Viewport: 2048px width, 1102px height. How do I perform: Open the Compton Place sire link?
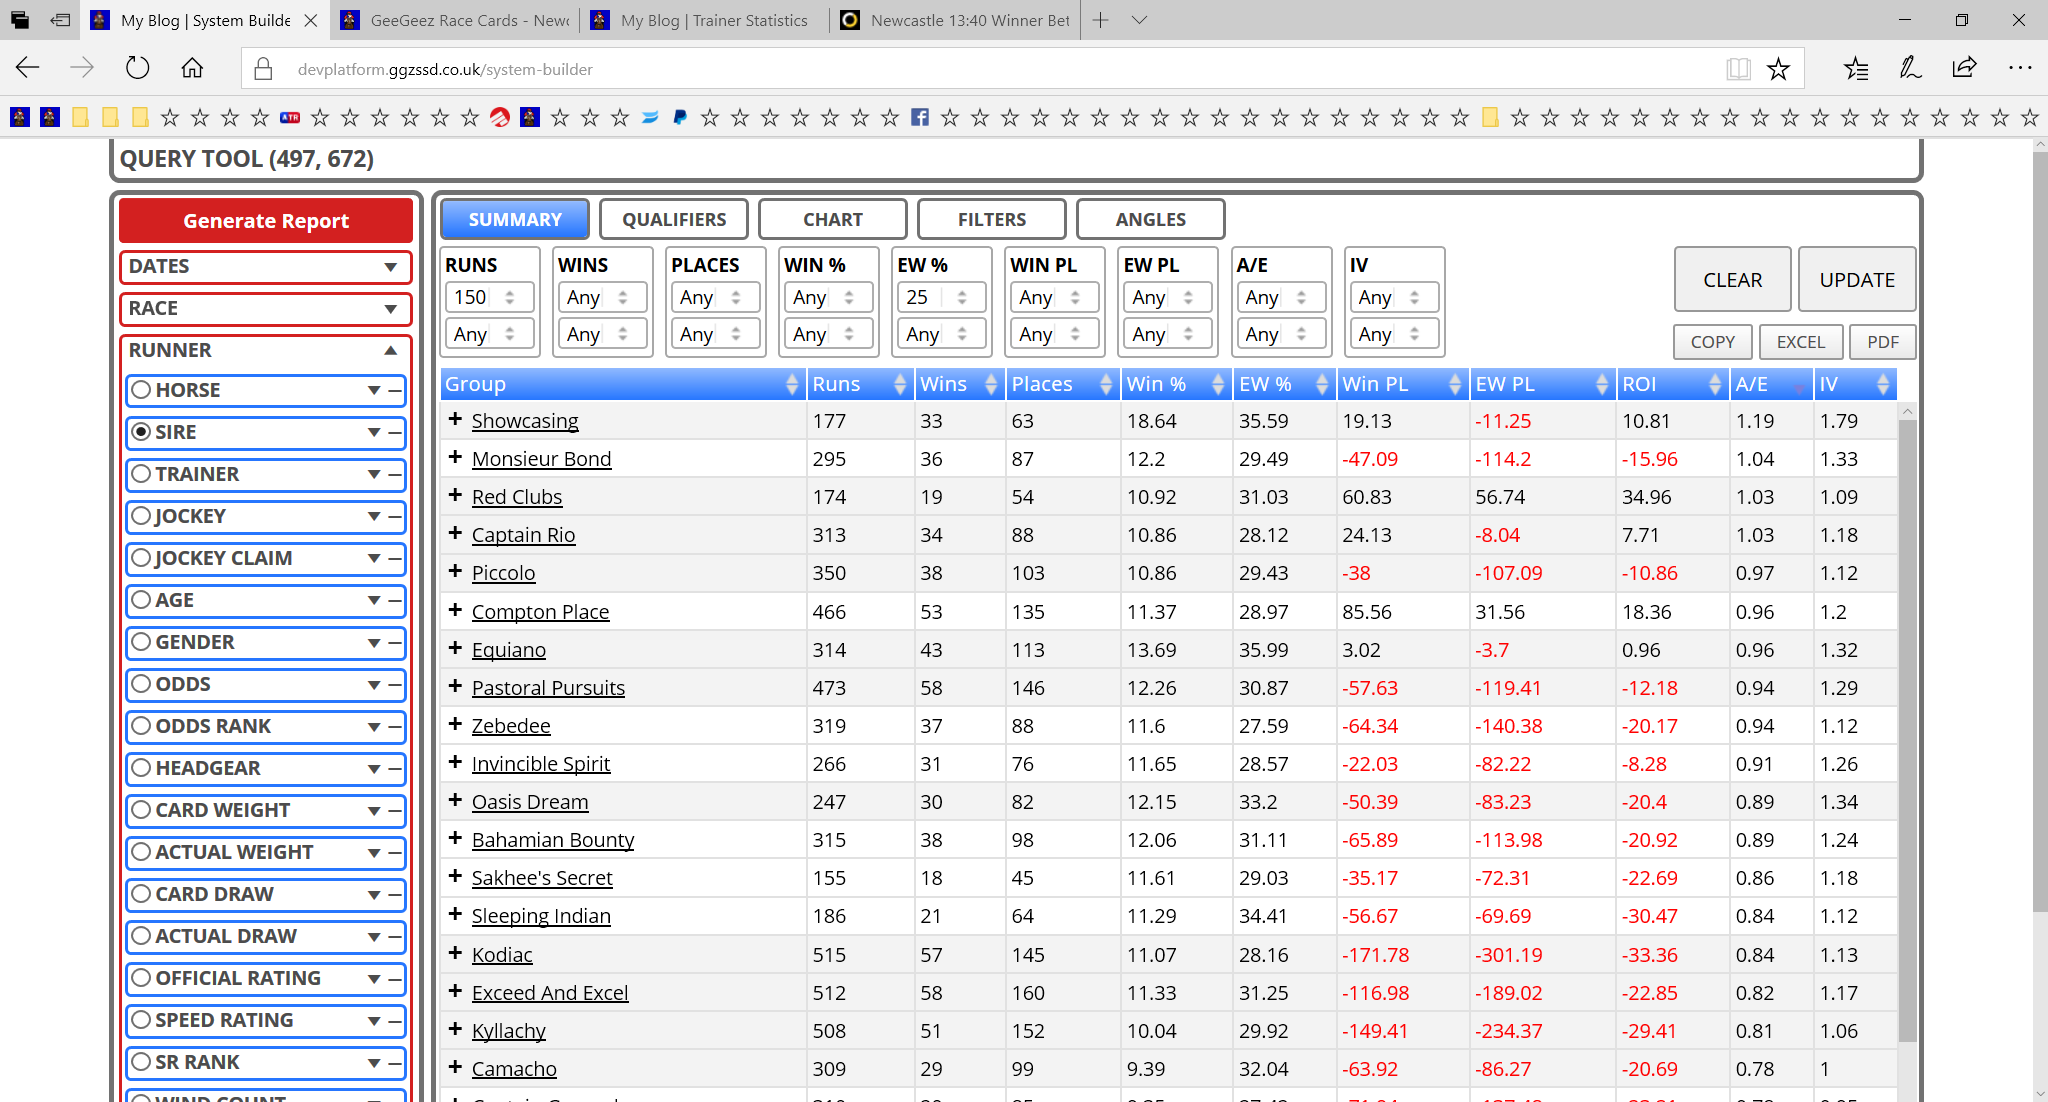click(x=540, y=612)
